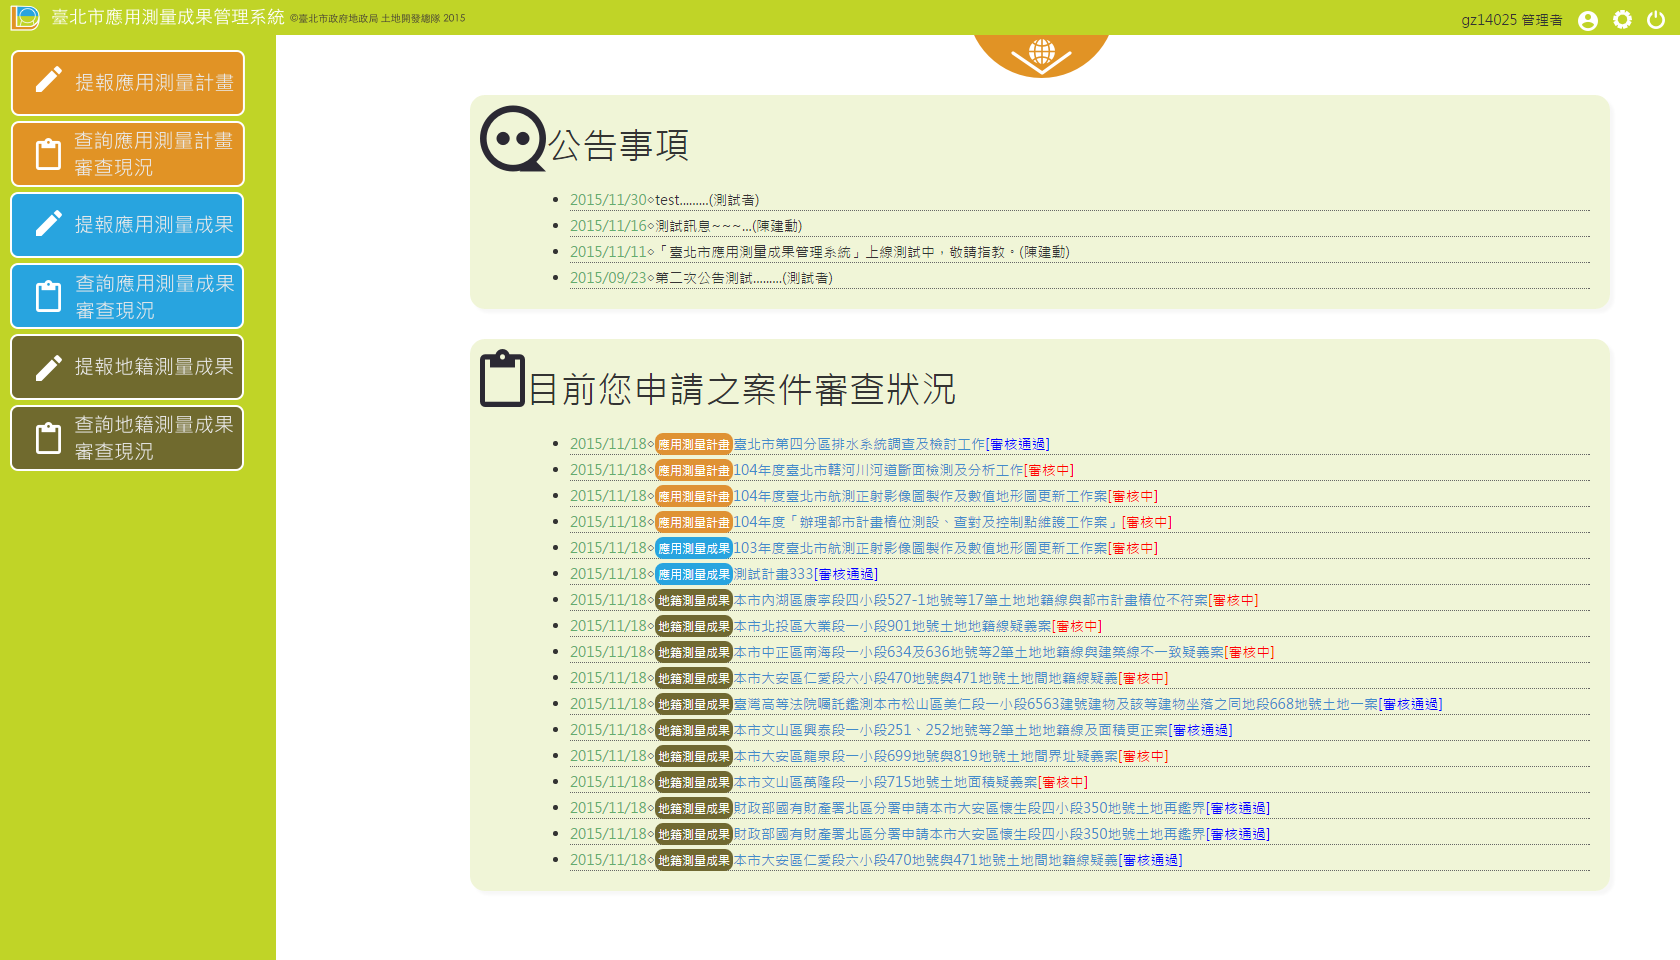
Task: Open case 本市文山區萬隆段一小段715地號
Action: [885, 782]
